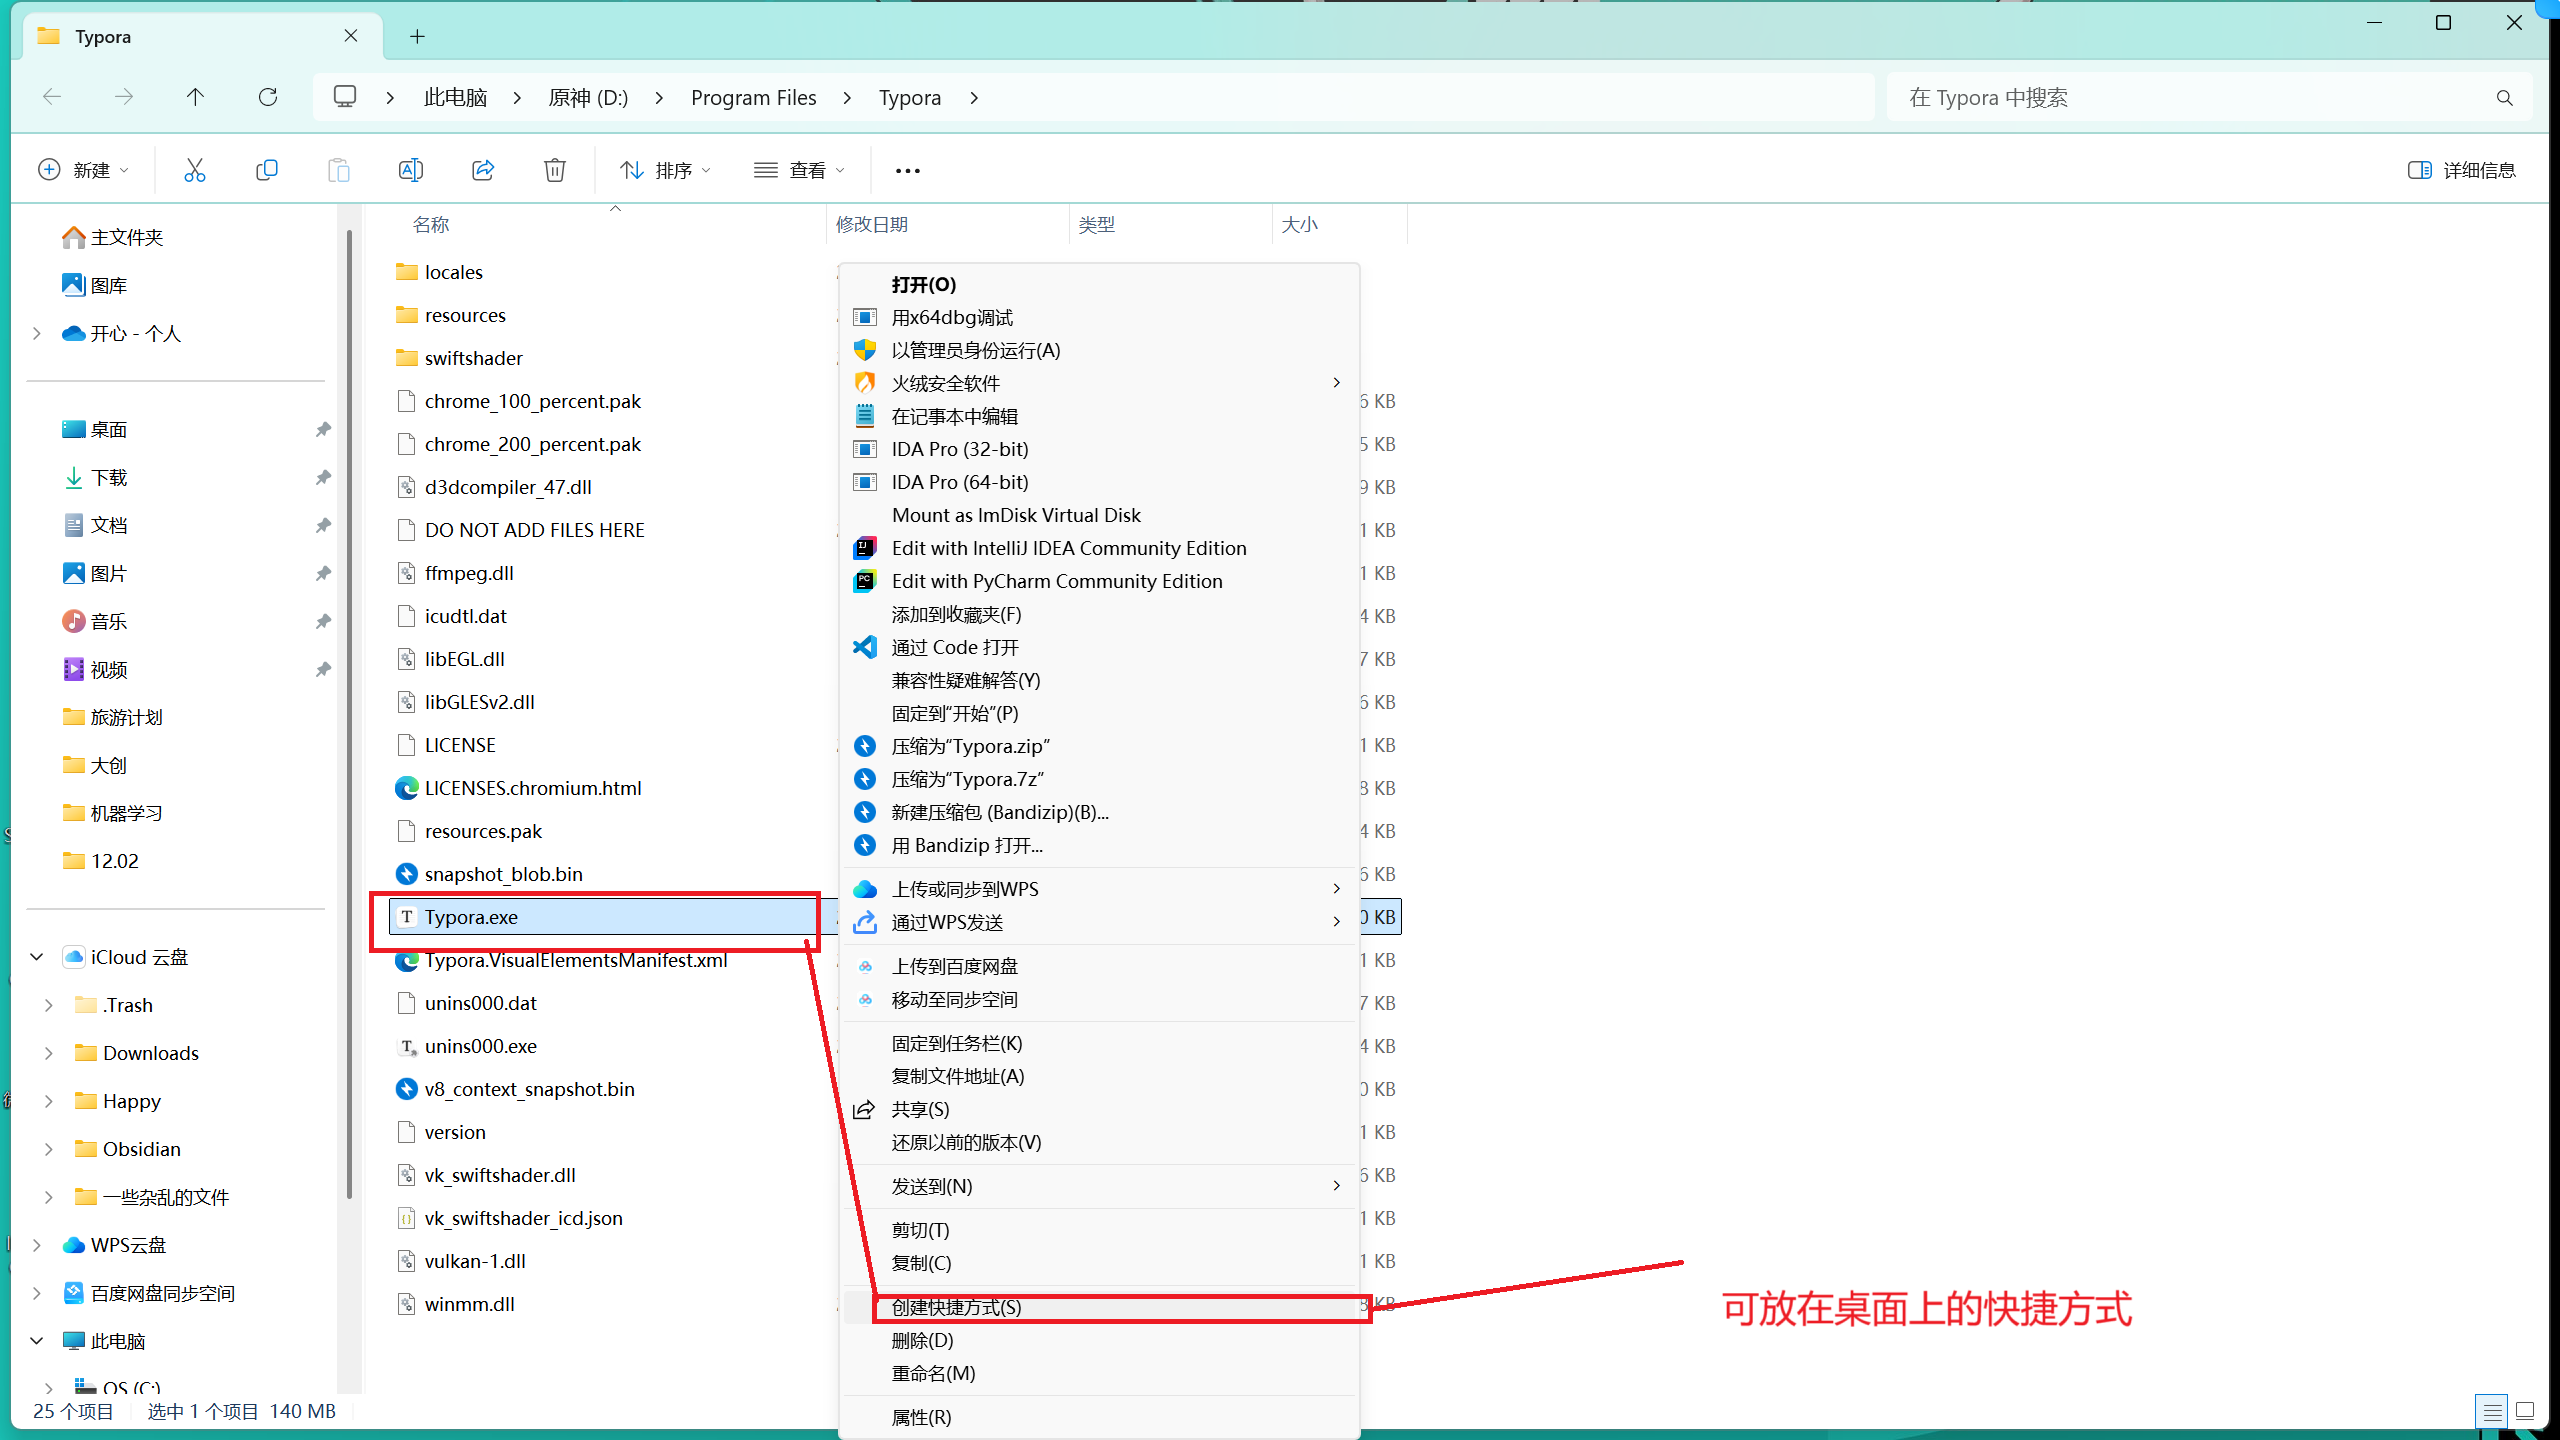Sort by the 修改日期 column header
The image size is (2560, 1440).
click(948, 224)
